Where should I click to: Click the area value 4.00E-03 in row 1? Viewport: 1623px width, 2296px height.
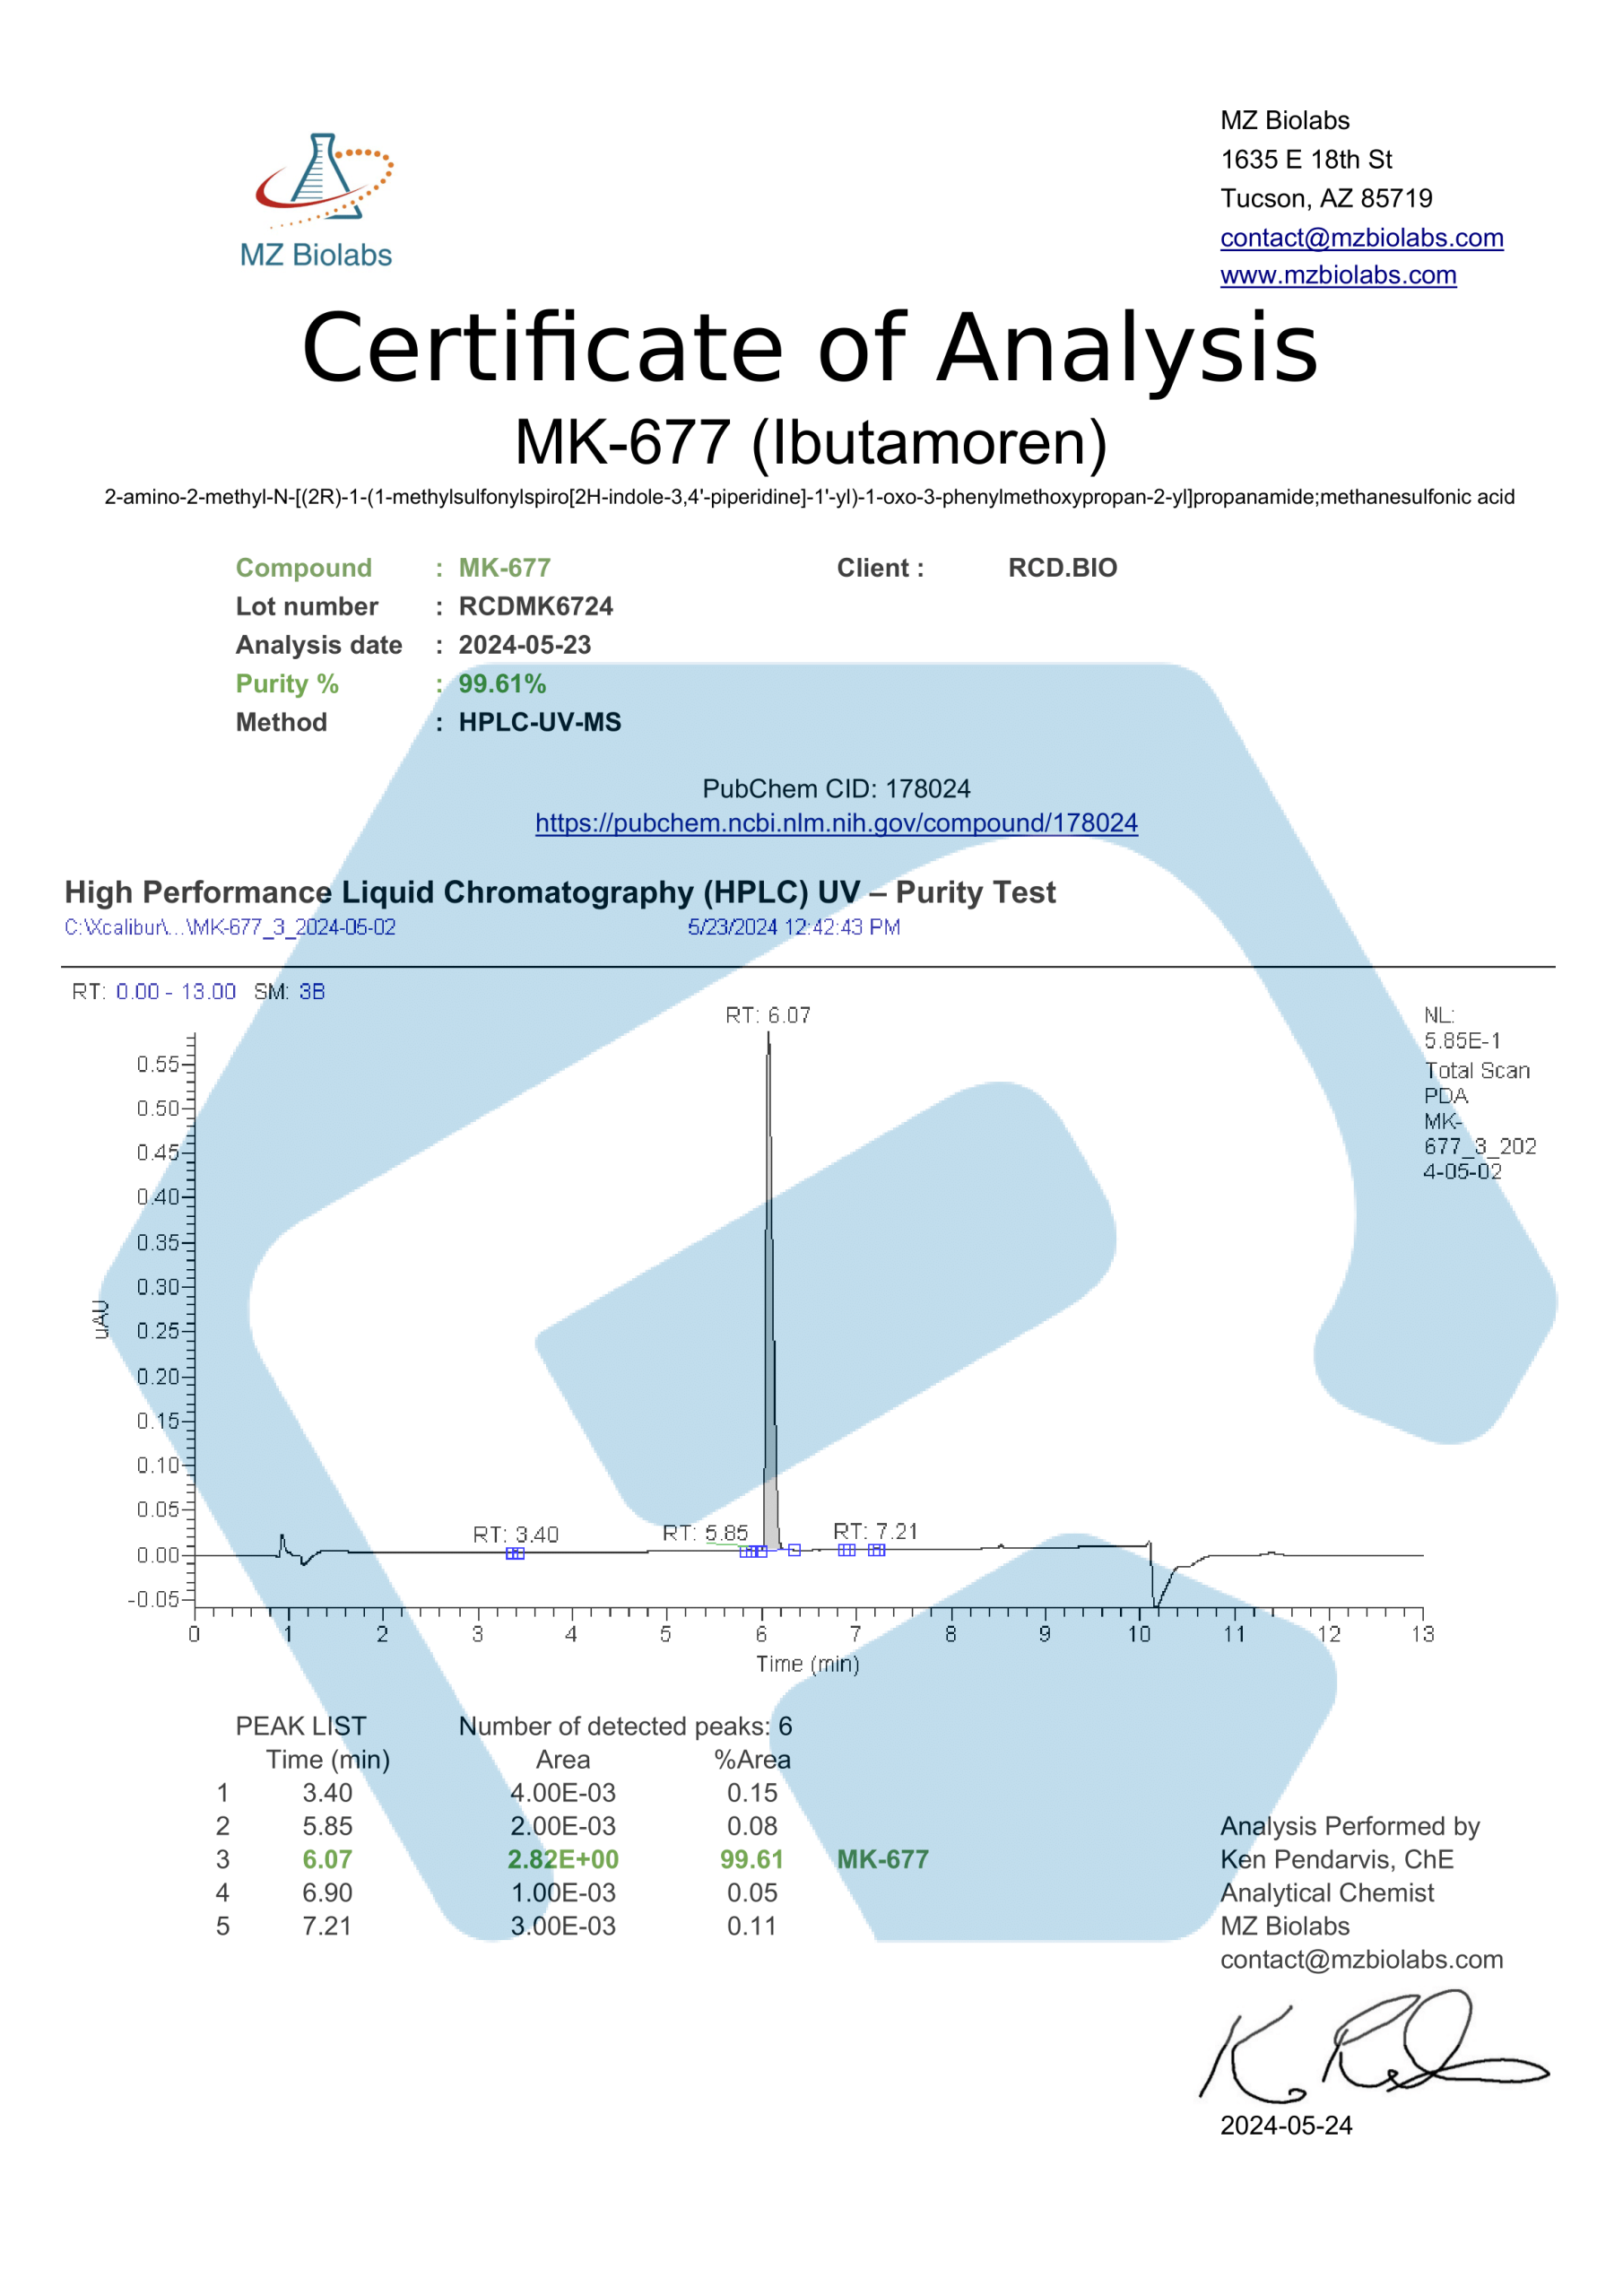(x=563, y=1793)
